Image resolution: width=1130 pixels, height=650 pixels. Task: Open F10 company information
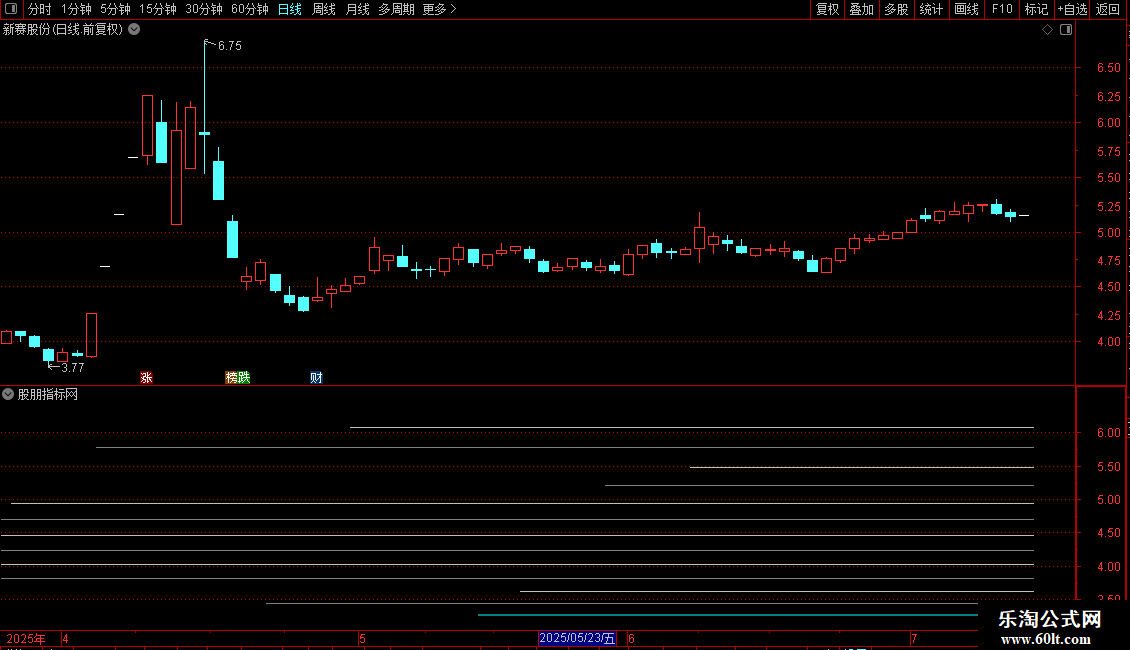[1002, 9]
